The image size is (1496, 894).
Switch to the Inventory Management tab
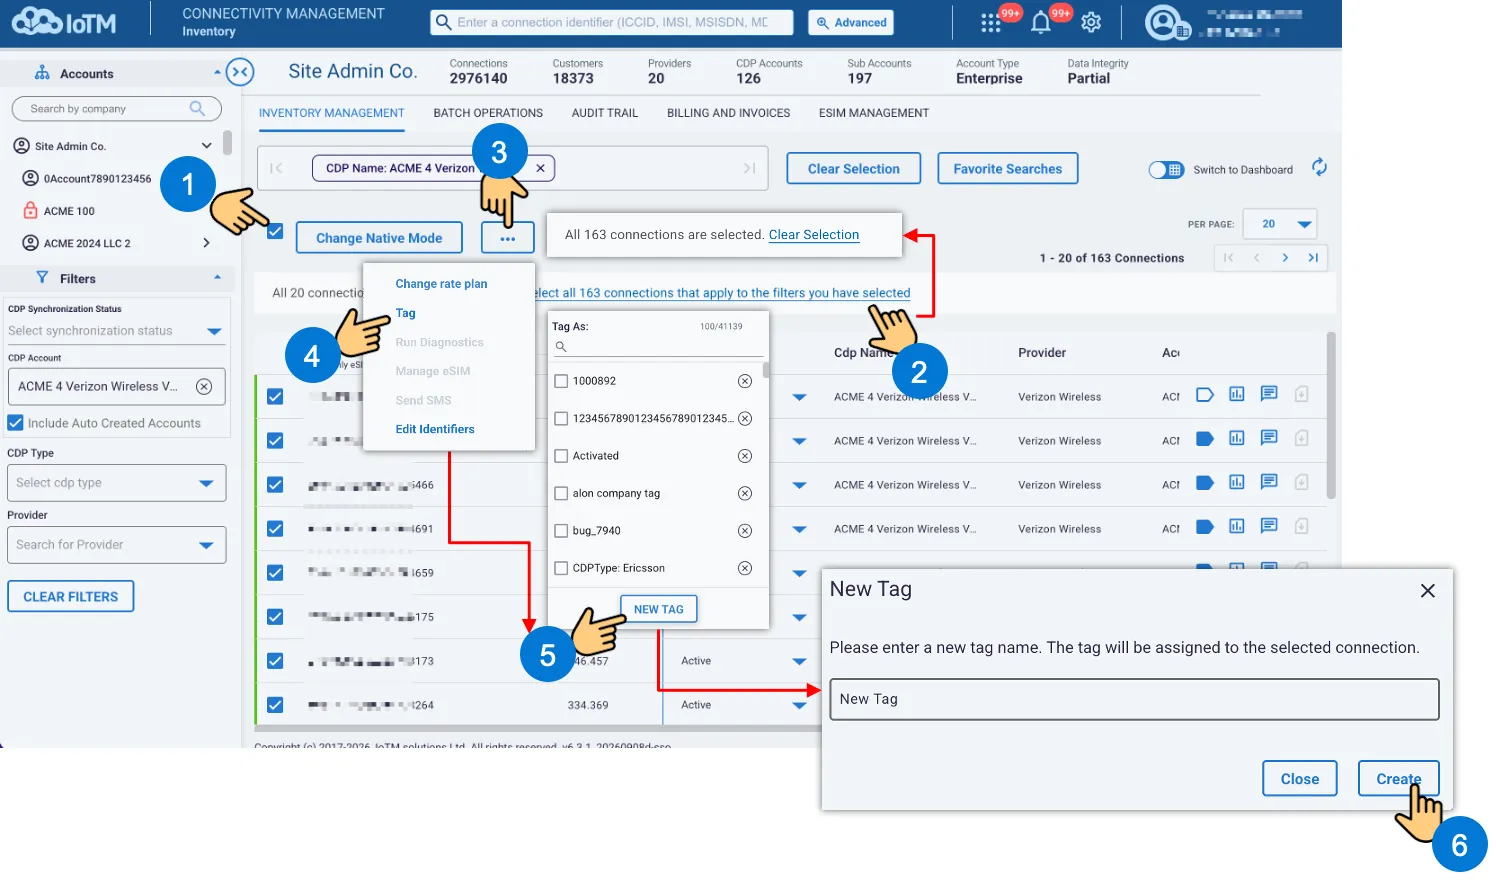click(332, 113)
